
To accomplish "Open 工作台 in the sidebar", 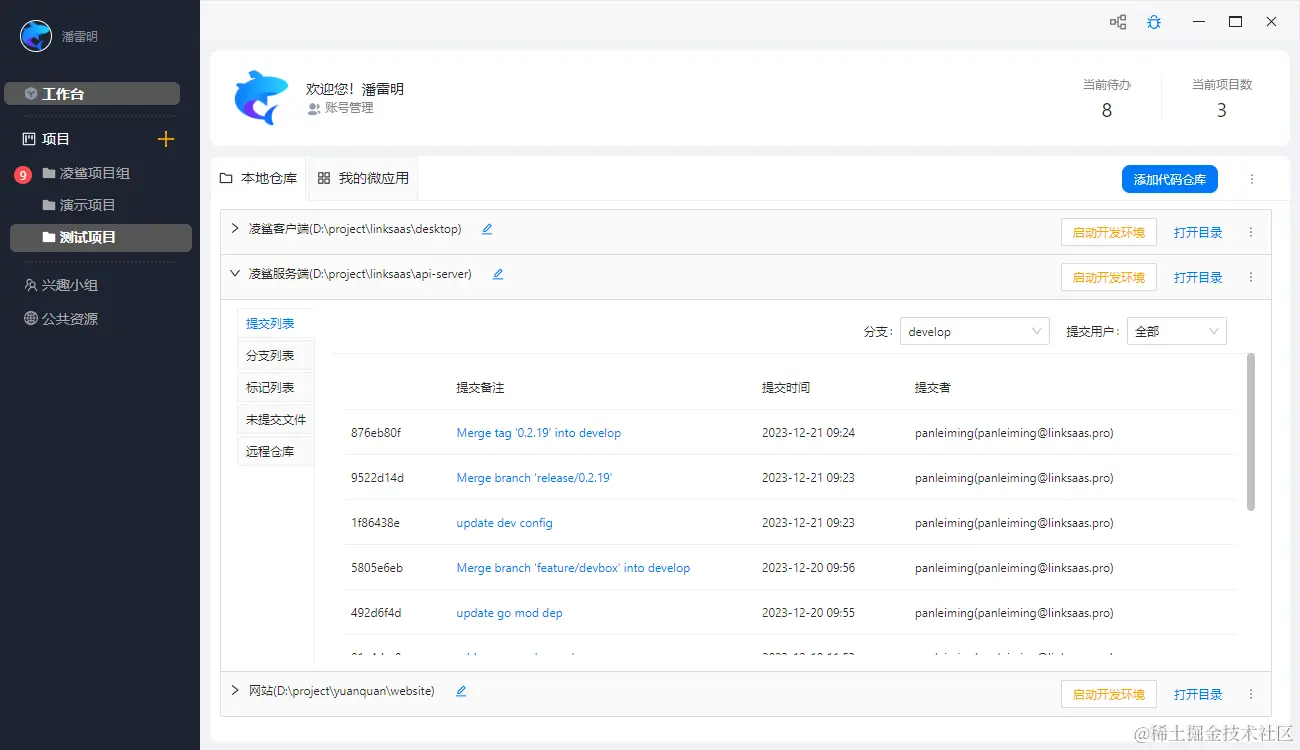I will [x=92, y=94].
